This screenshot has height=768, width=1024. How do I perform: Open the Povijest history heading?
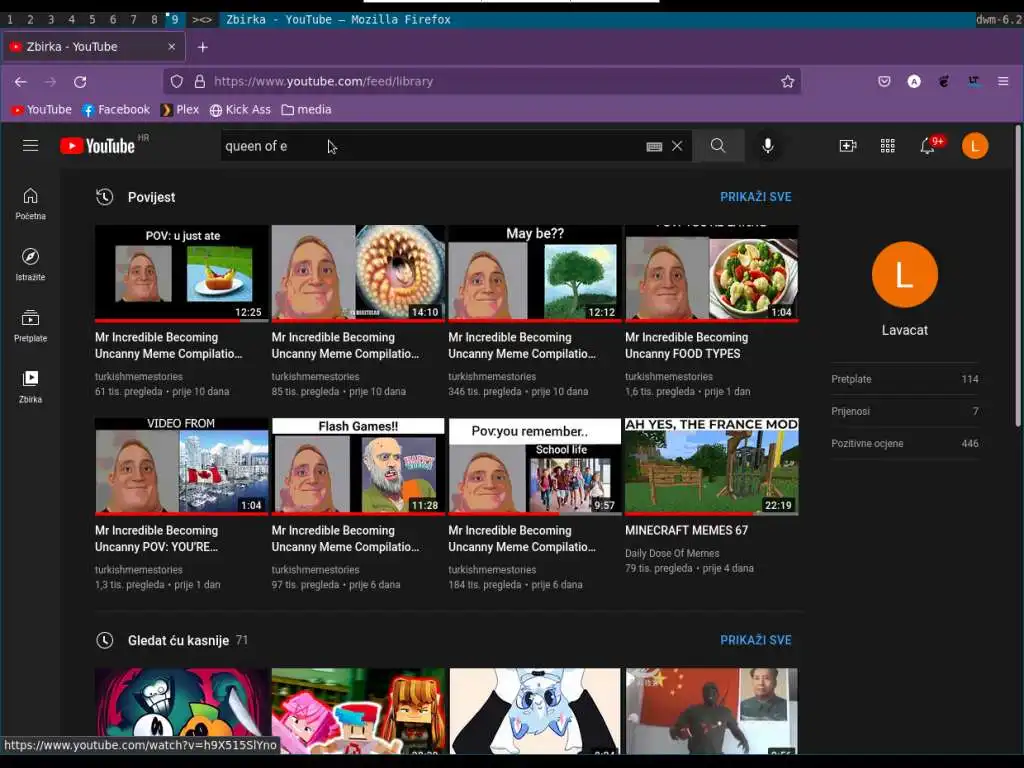(152, 197)
